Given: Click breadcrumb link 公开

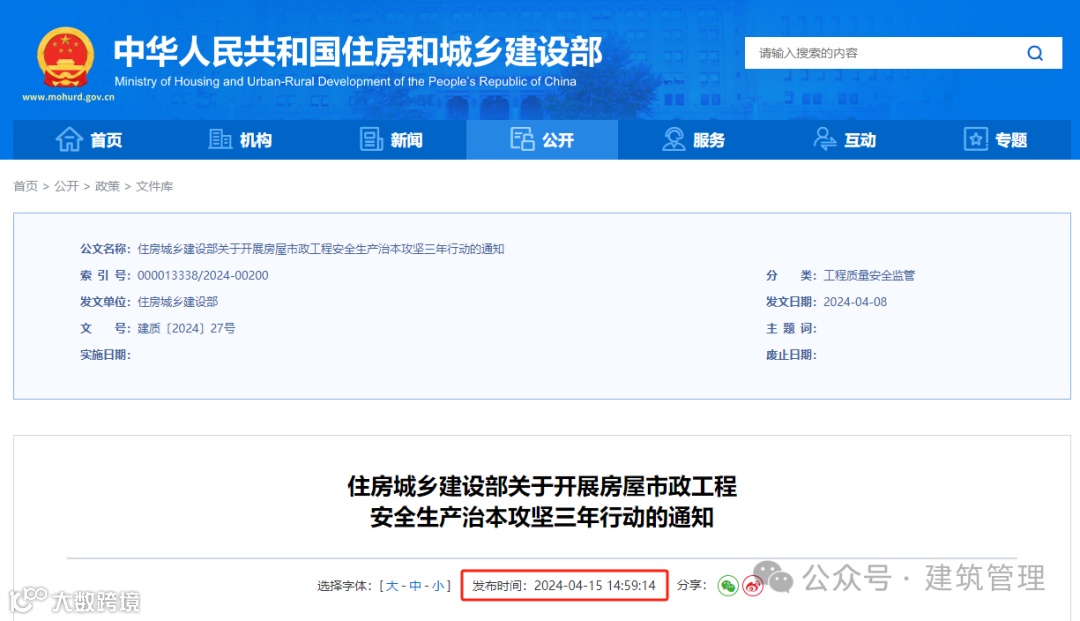Looking at the screenshot, I should point(67,186).
